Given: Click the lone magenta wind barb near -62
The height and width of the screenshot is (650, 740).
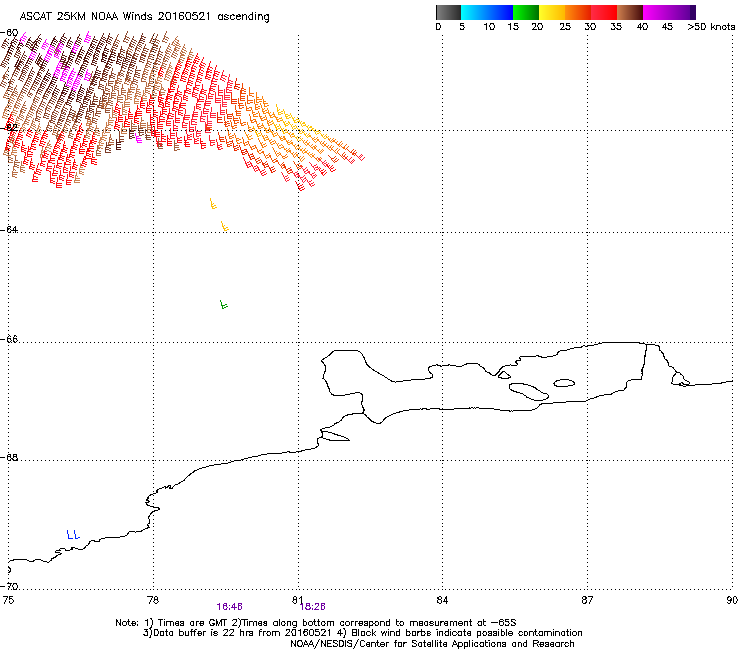Looking at the screenshot, I should coord(138,138).
